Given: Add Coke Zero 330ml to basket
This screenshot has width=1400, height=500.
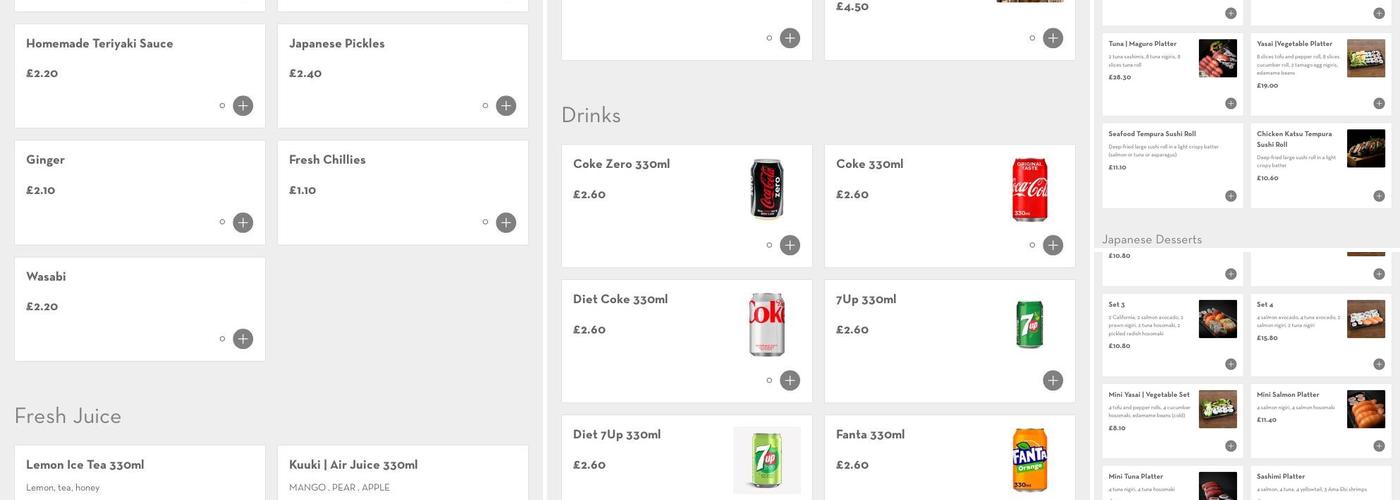Looking at the screenshot, I should click(790, 245).
